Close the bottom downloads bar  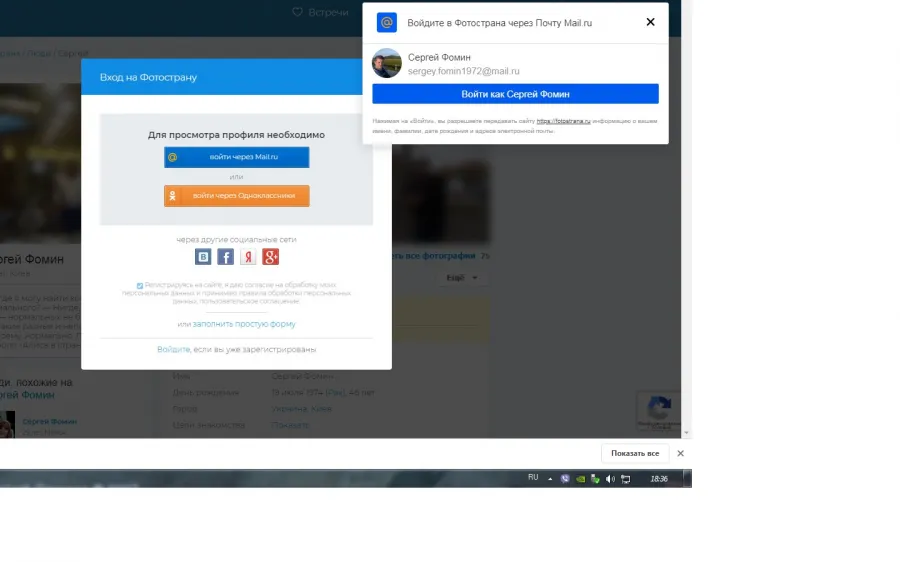pos(680,454)
